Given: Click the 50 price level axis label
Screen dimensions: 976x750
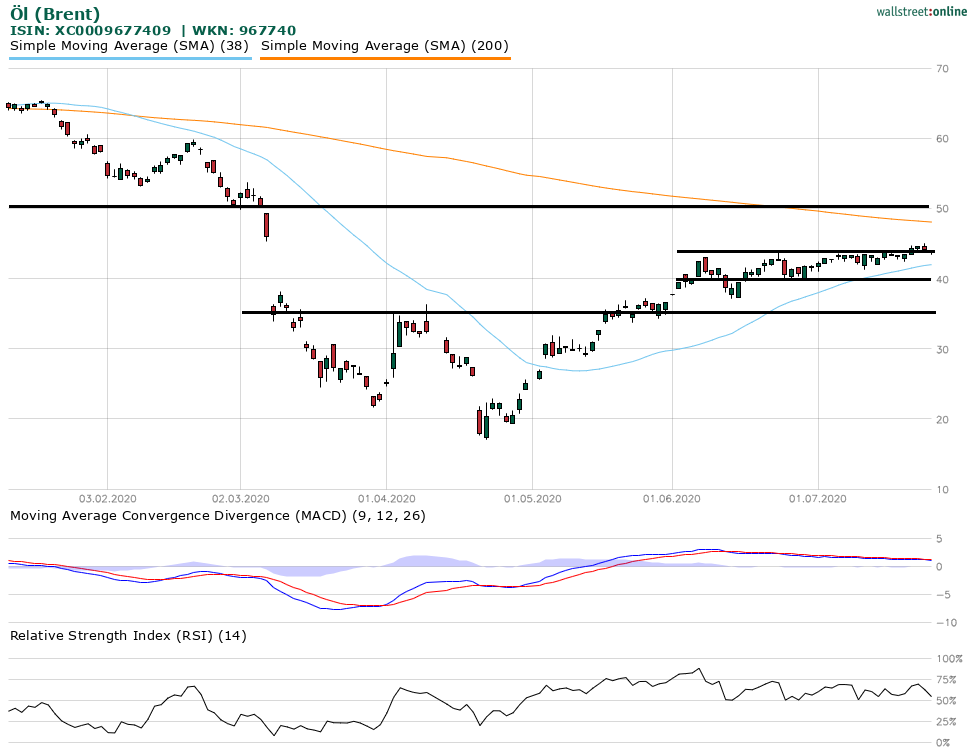Looking at the screenshot, I should click(x=942, y=209).
